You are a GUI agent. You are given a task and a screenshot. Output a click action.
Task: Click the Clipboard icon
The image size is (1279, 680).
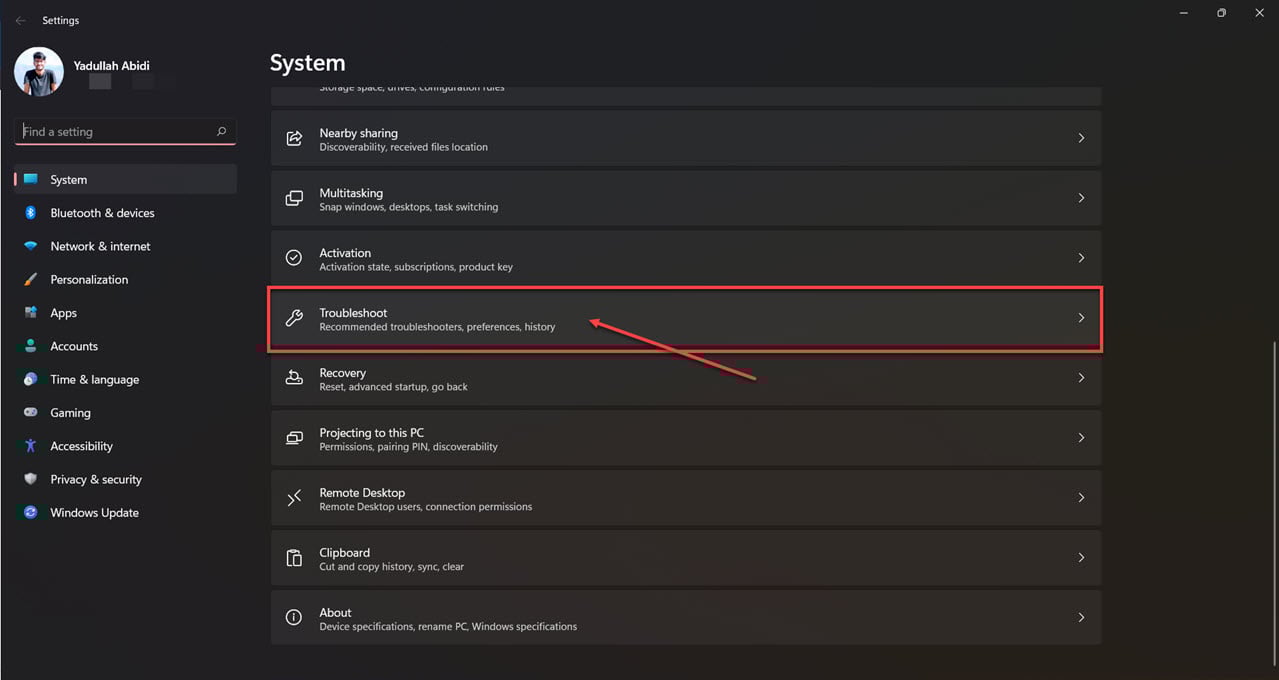294,558
